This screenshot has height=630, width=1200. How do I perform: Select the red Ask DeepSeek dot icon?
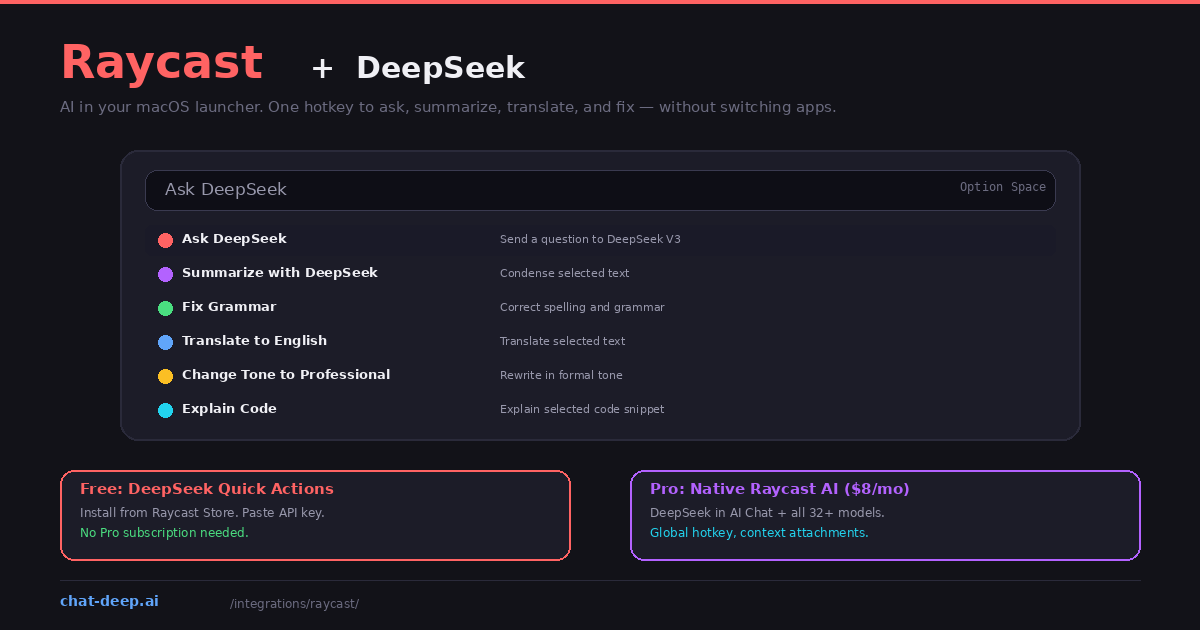(166, 240)
